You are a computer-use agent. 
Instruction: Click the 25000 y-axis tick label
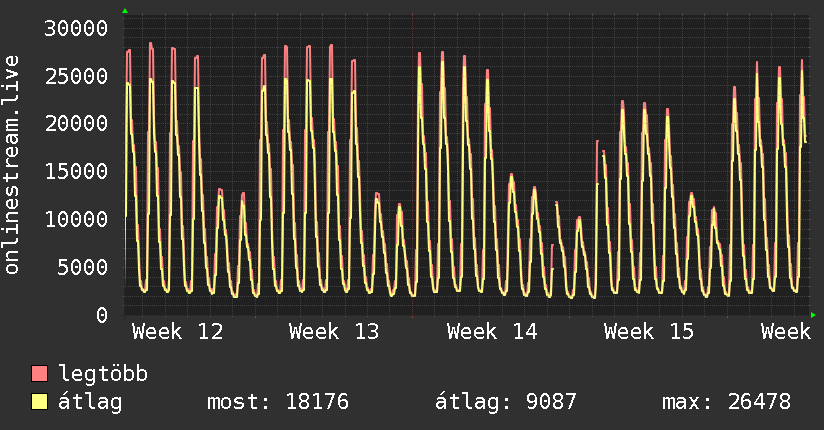click(78, 76)
